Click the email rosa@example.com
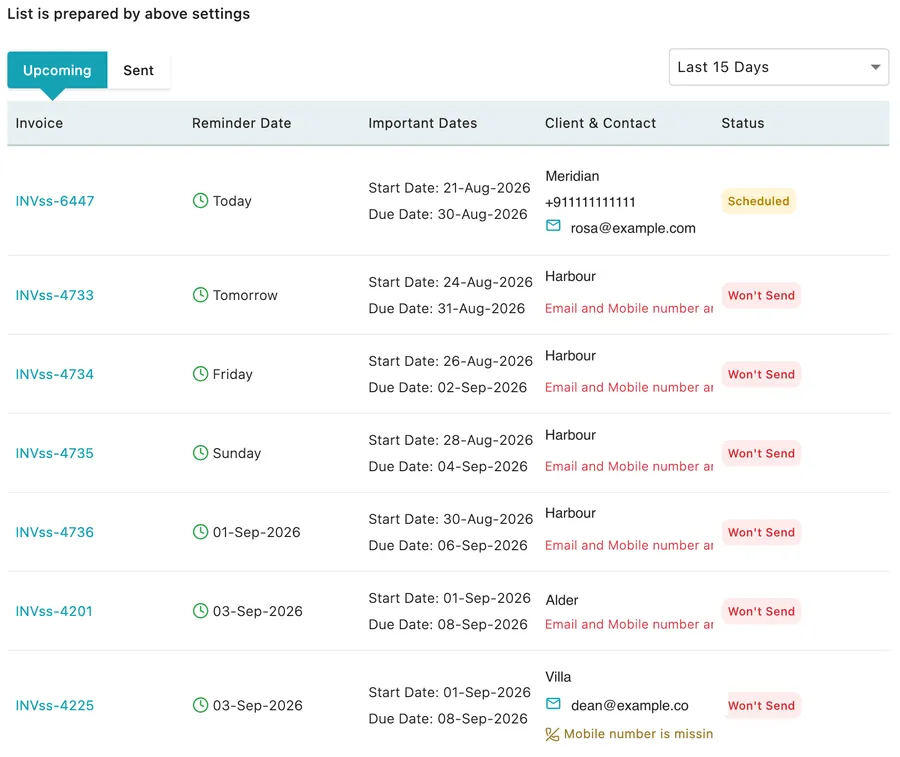900x757 pixels. 633,228
